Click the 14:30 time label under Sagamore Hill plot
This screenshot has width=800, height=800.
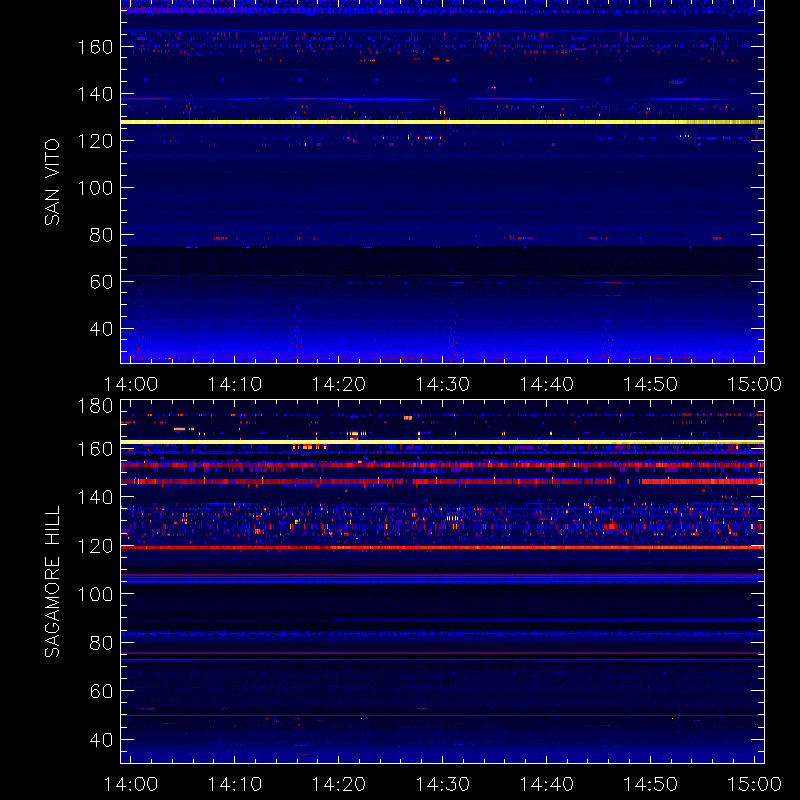(x=442, y=784)
